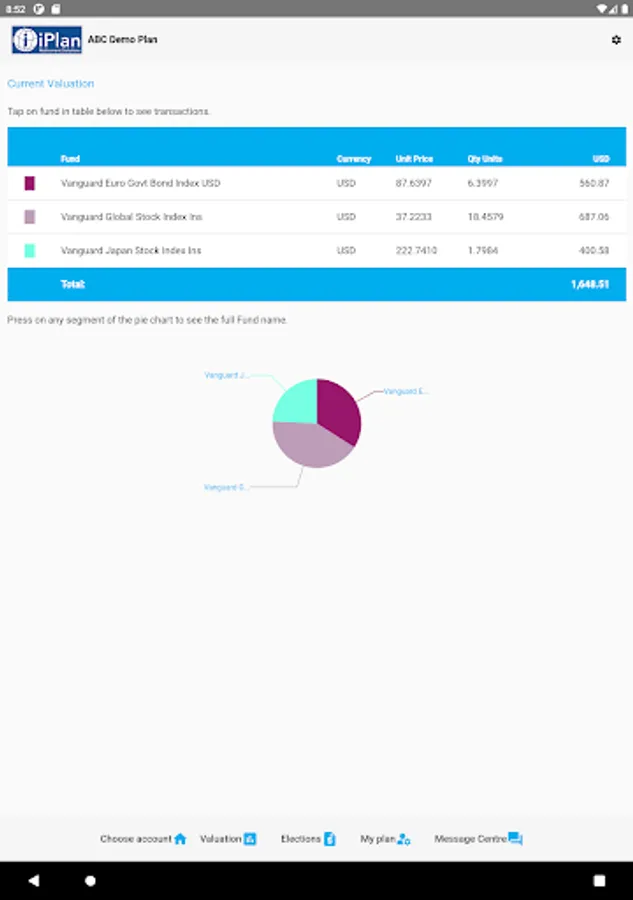
Task: Open Choose account tab label
Action: coord(136,839)
